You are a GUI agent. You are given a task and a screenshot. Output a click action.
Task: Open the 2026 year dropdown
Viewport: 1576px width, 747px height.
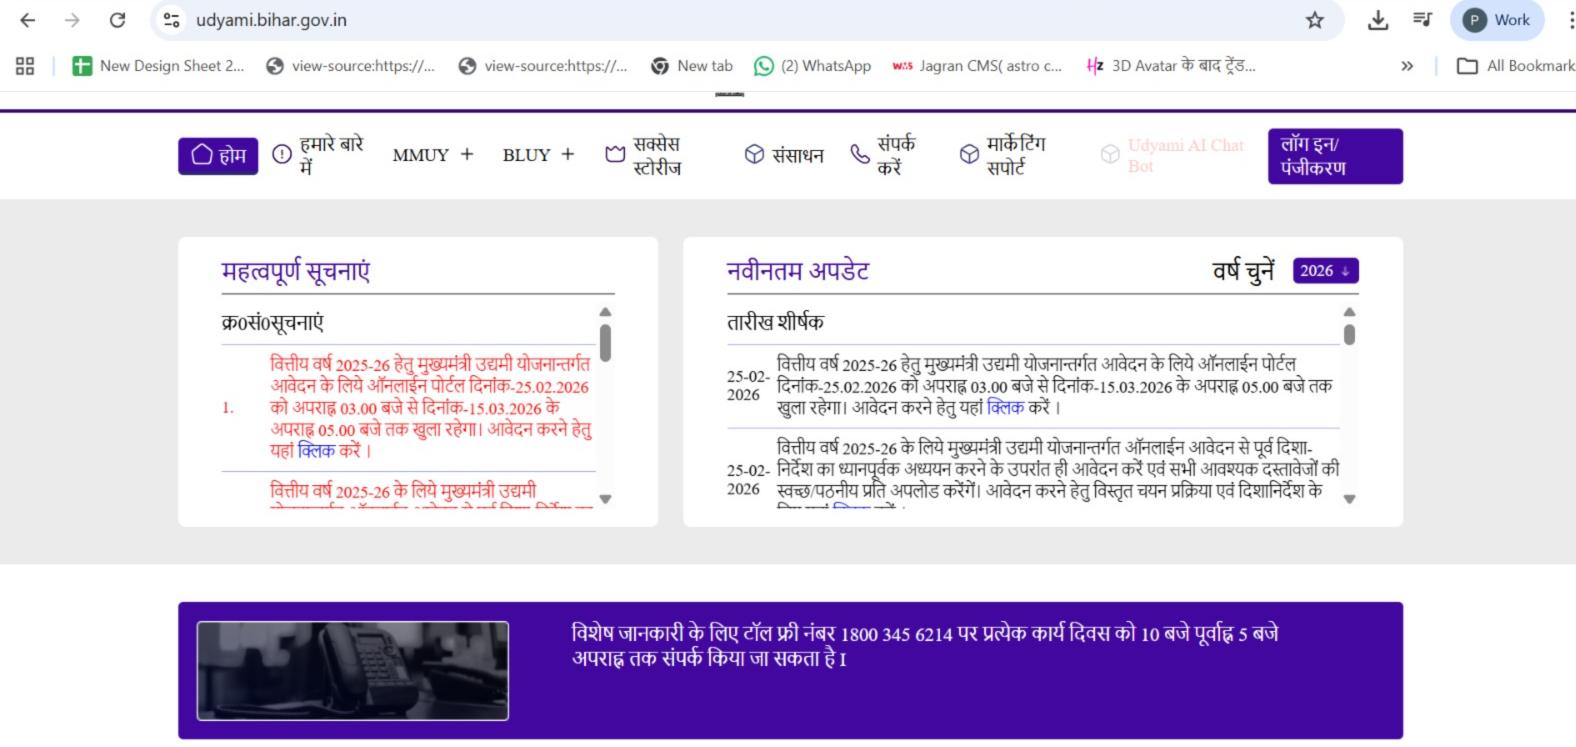coord(1325,271)
